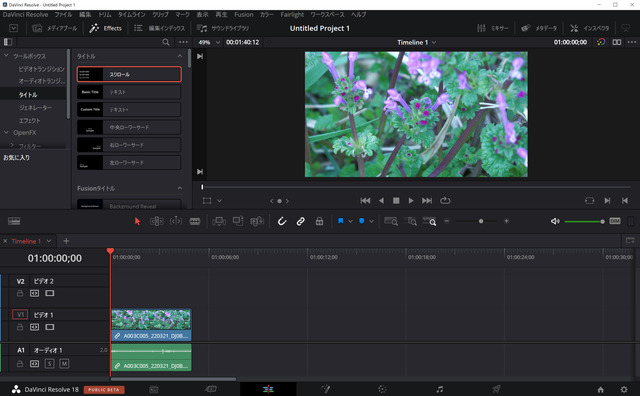Image resolution: width=640 pixels, height=396 pixels.
Task: Play the timeline in reverse
Action: tap(381, 200)
